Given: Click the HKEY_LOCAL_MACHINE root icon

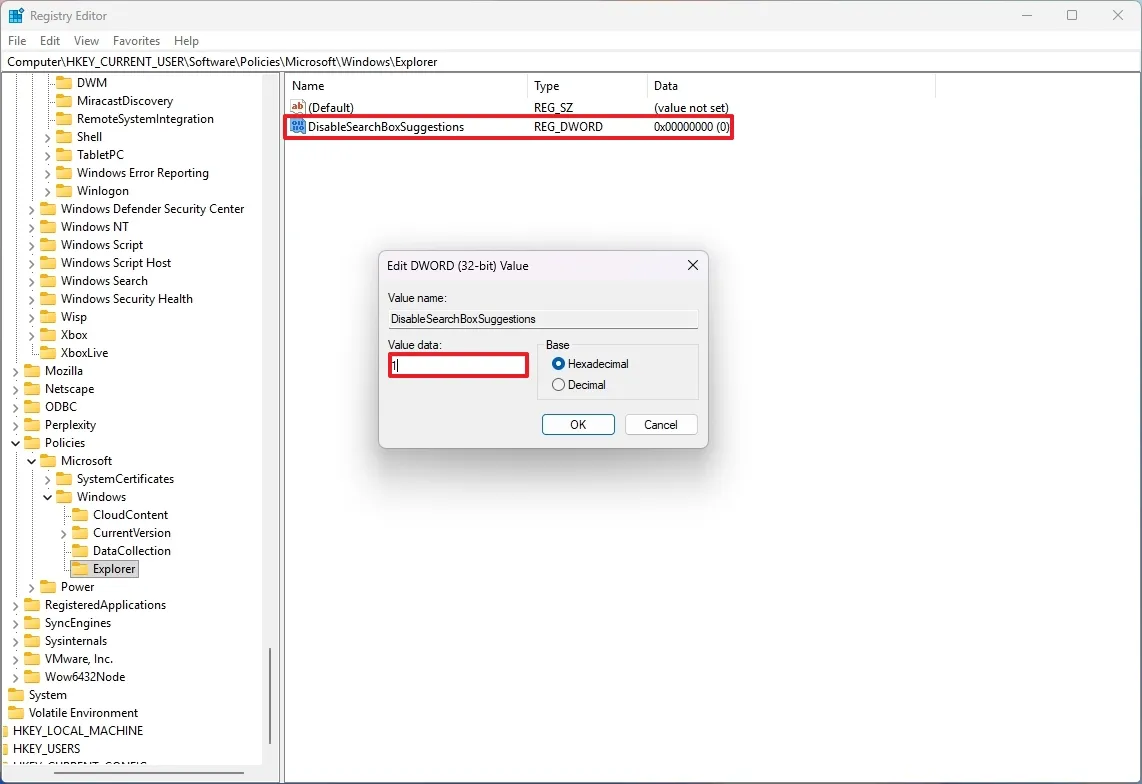Looking at the screenshot, I should click(x=8, y=731).
